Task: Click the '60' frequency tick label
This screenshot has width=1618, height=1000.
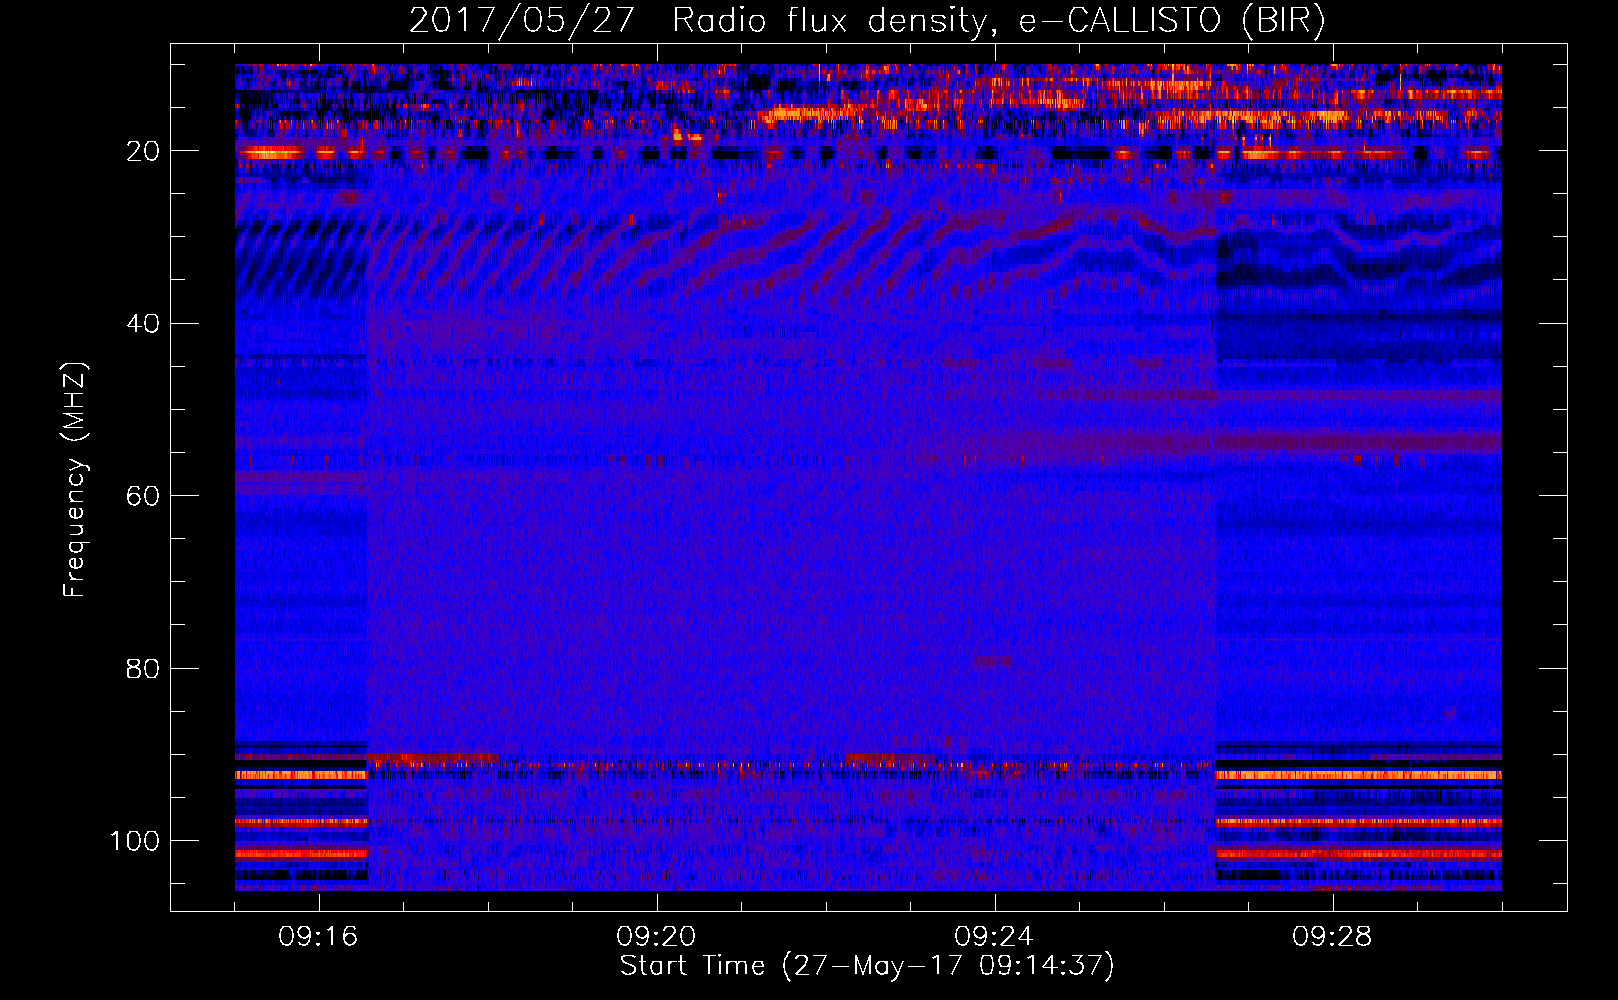Action: 143,496
